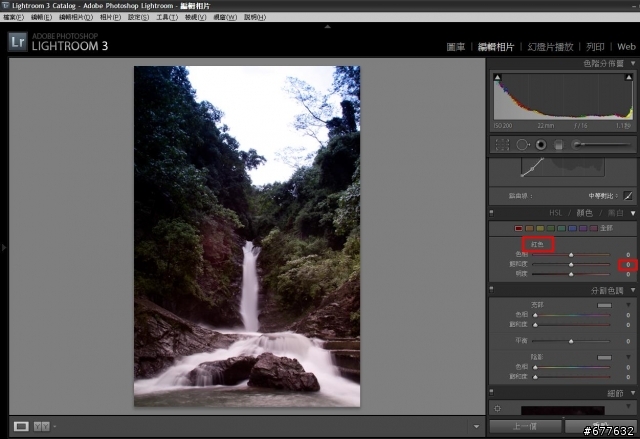Toggle the HSL panel on/off switch
This screenshot has width=640, height=439.
pyautogui.click(x=491, y=213)
